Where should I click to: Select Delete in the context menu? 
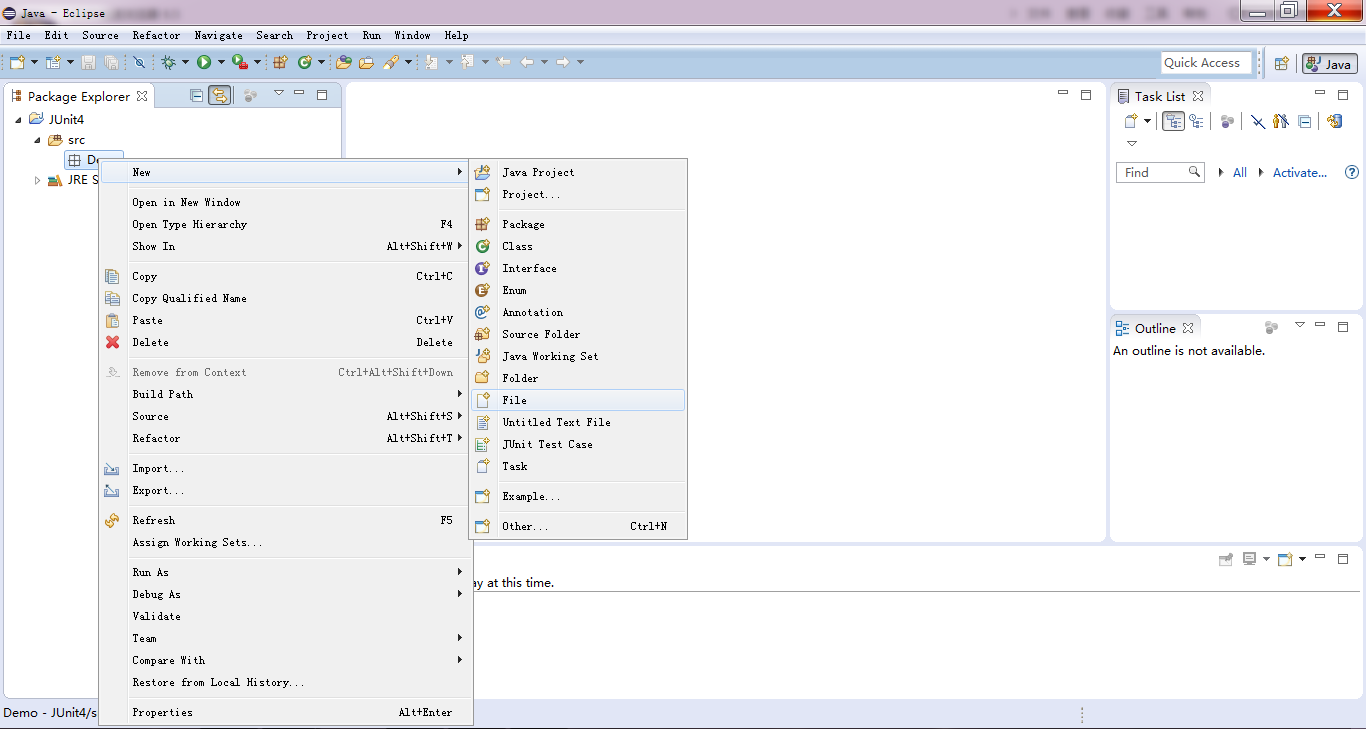[286, 342]
